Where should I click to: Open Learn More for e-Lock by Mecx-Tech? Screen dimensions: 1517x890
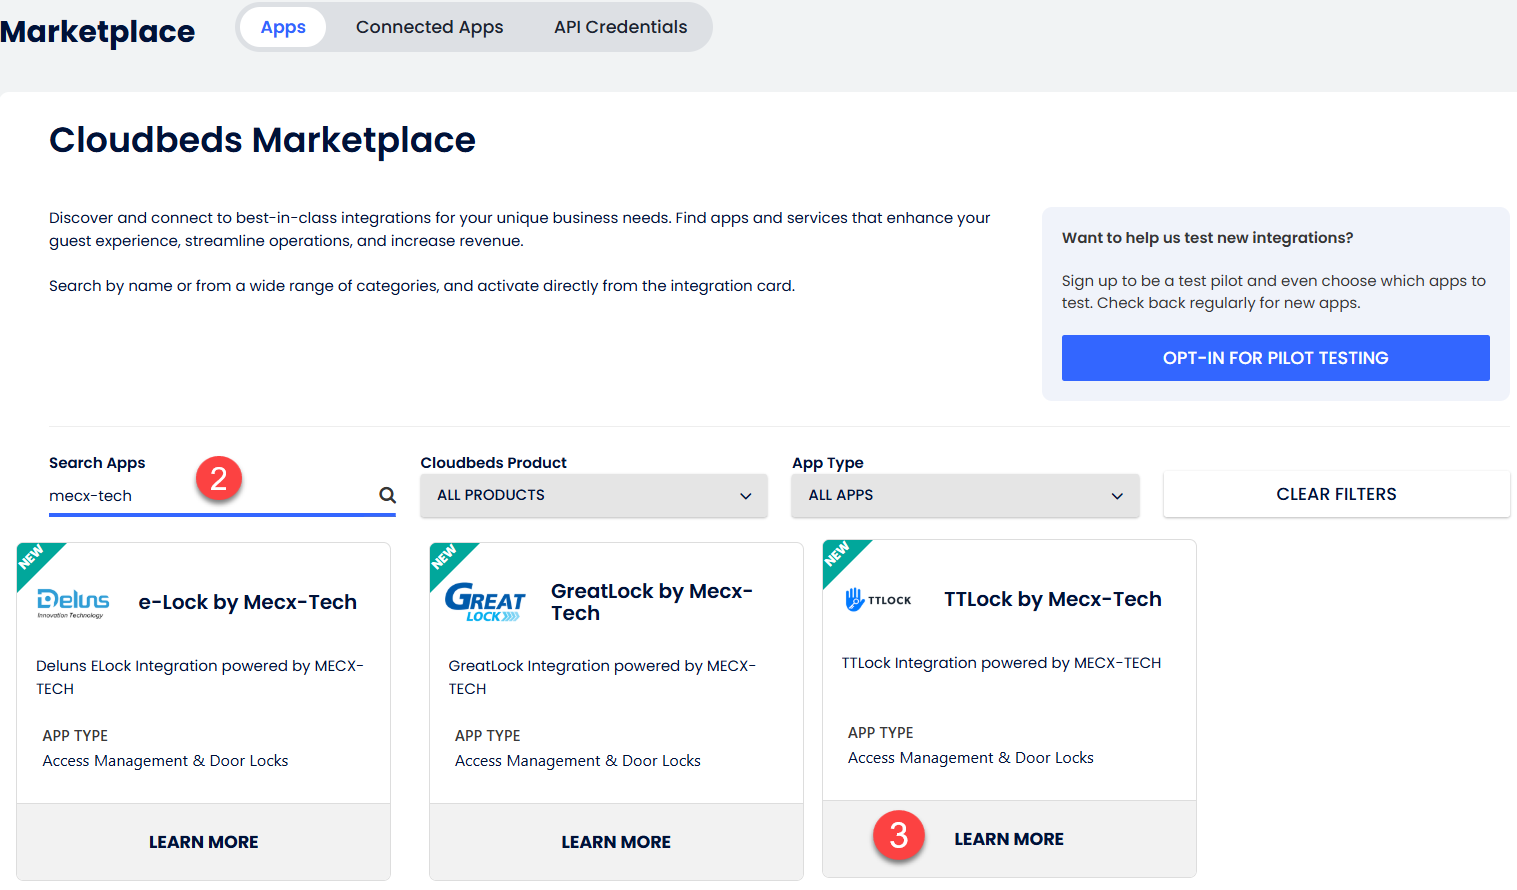coord(203,842)
